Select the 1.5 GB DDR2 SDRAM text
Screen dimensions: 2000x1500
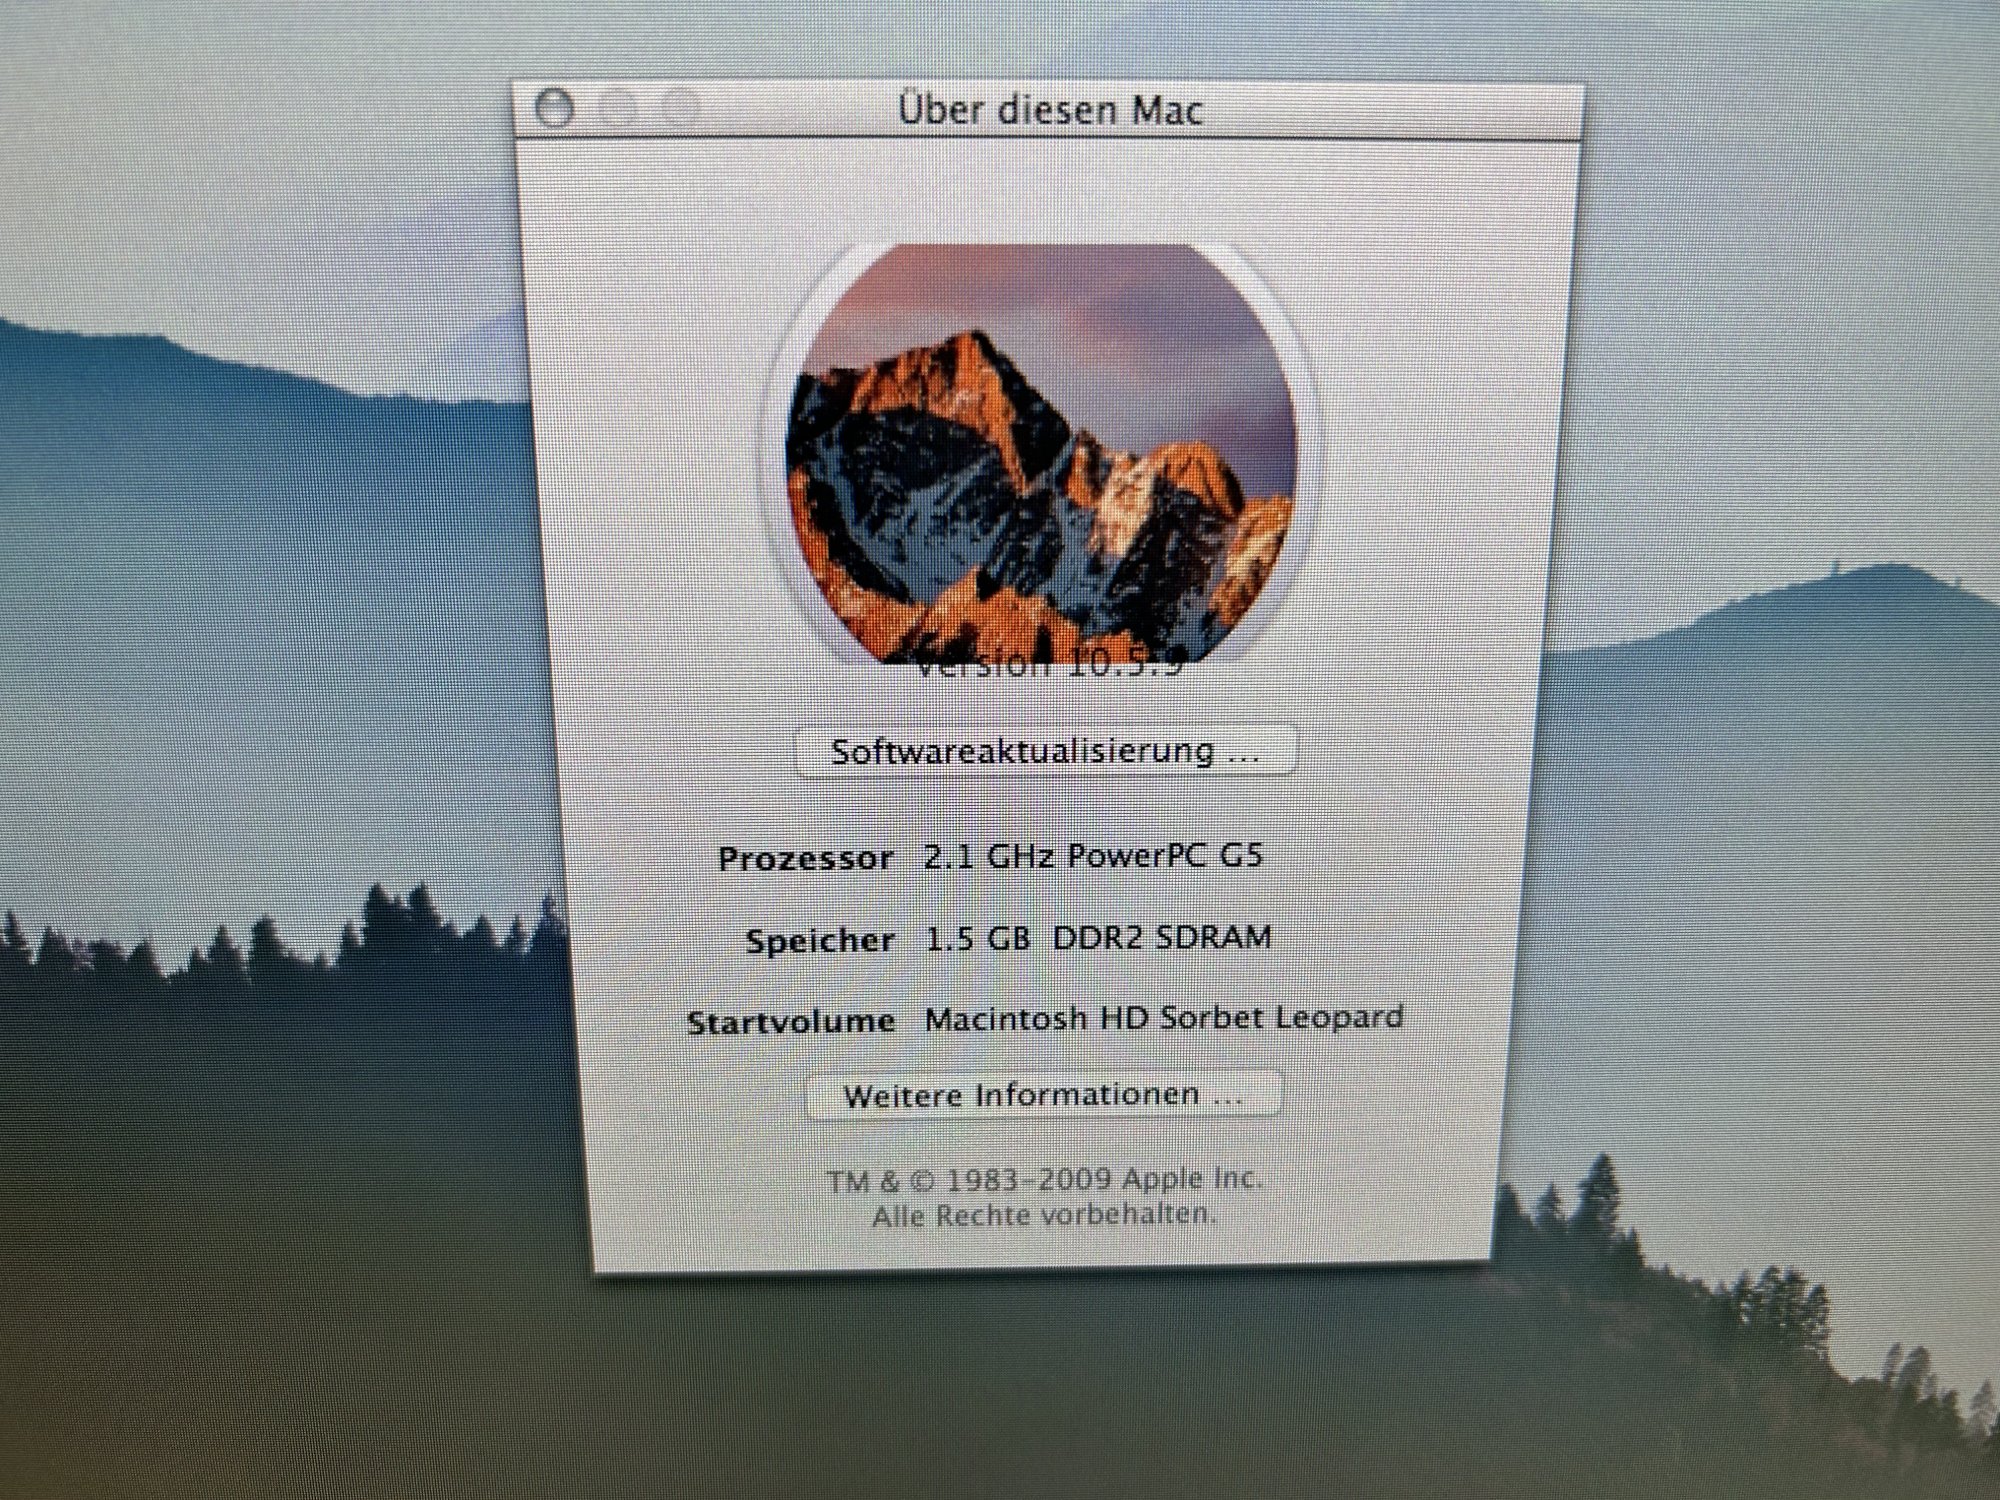[1098, 938]
